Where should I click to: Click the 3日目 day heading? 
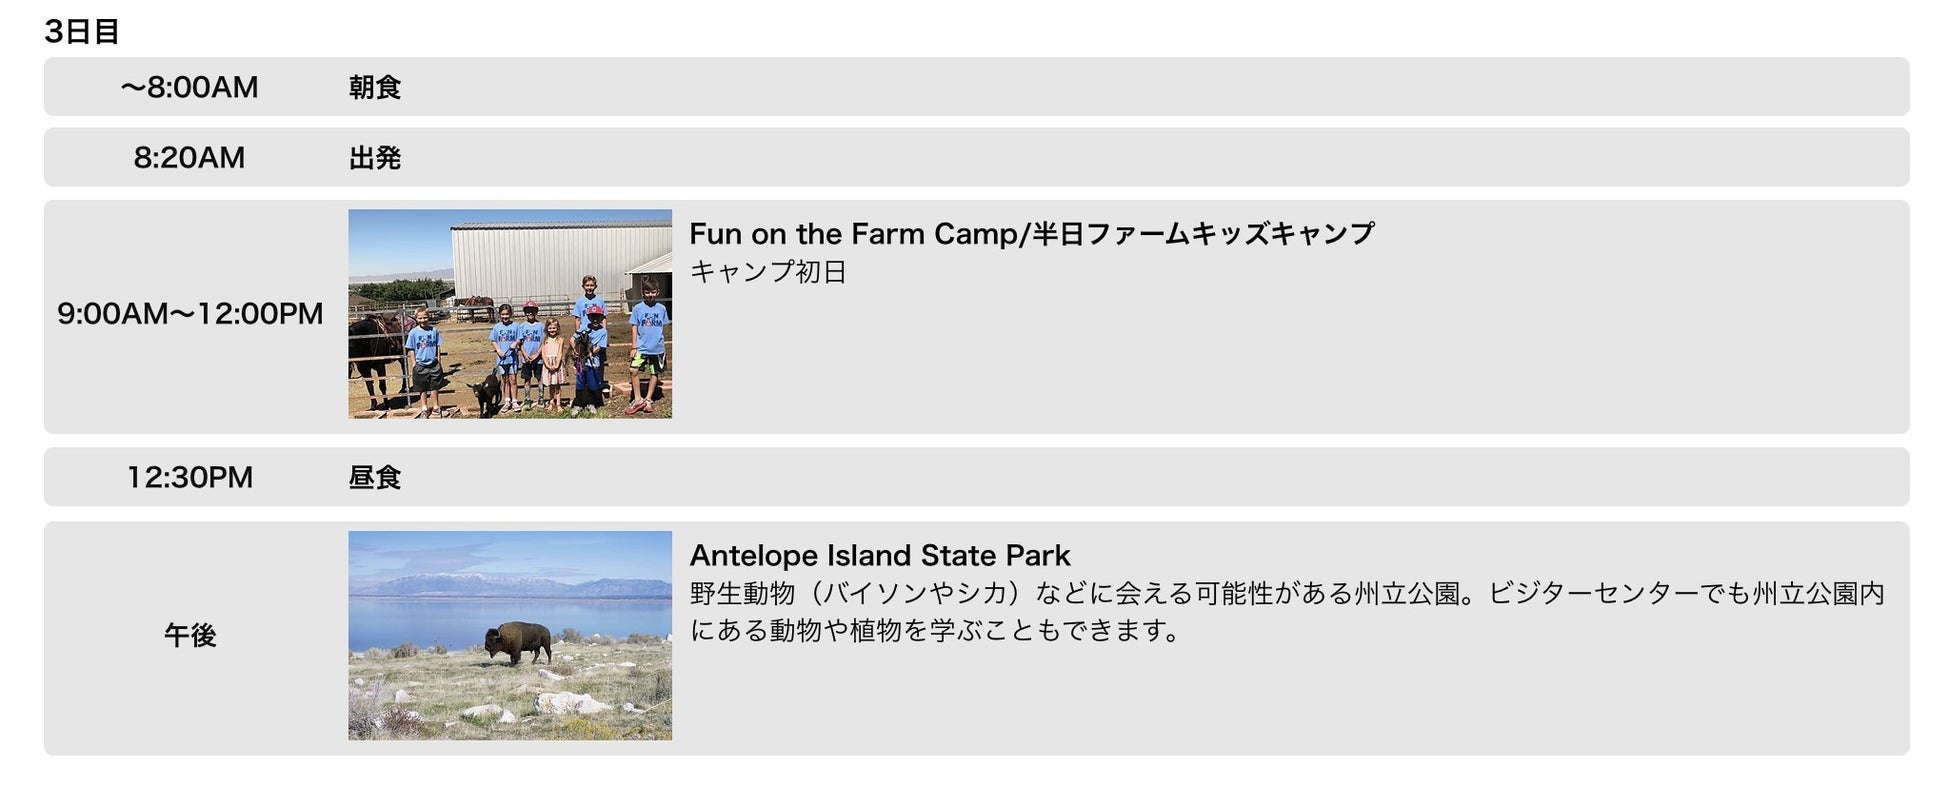(82, 32)
